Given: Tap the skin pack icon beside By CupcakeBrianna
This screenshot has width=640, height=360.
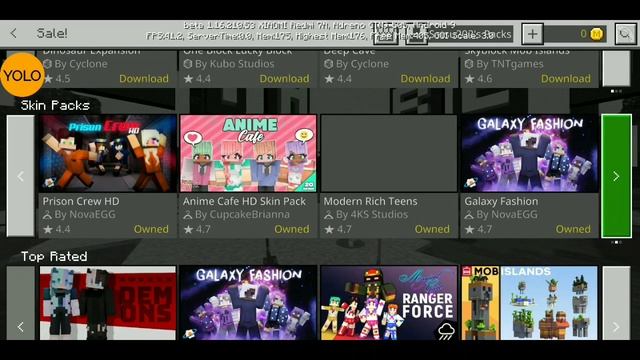Looking at the screenshot, I should pos(188,215).
